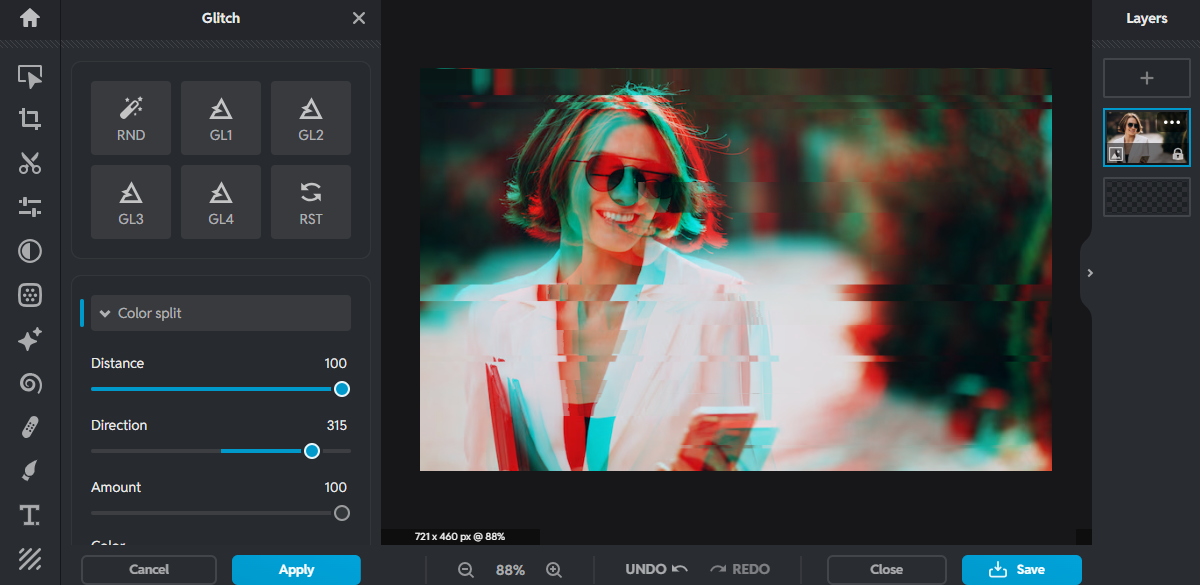This screenshot has width=1200, height=585.
Task: Click the Glitch panel title
Action: (220, 18)
